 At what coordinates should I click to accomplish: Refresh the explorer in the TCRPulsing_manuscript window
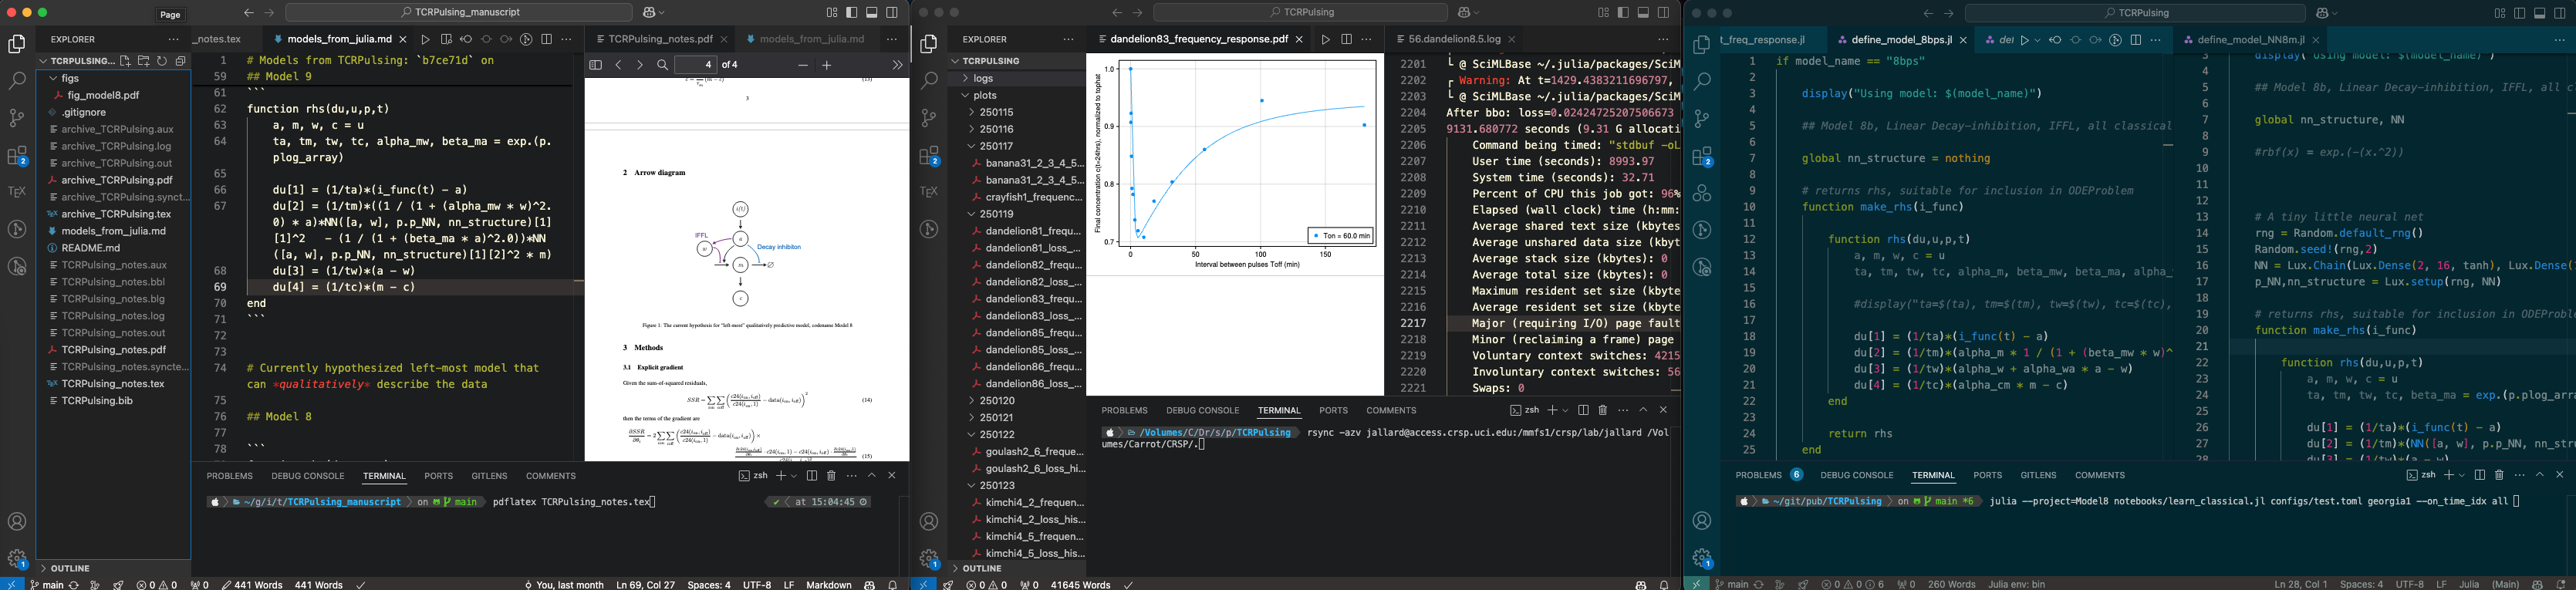point(162,61)
